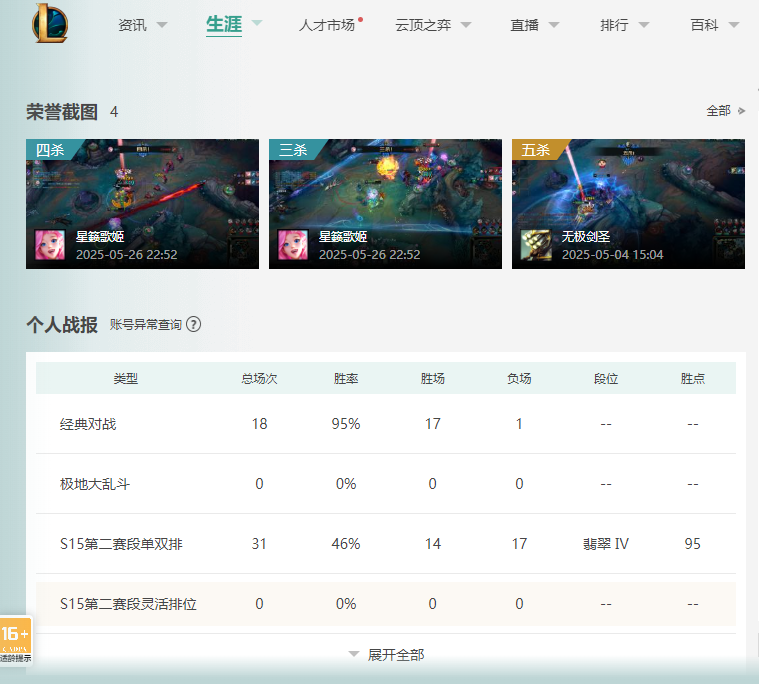Click the red notification dot on 人才市场
The height and width of the screenshot is (684, 759).
click(x=361, y=20)
